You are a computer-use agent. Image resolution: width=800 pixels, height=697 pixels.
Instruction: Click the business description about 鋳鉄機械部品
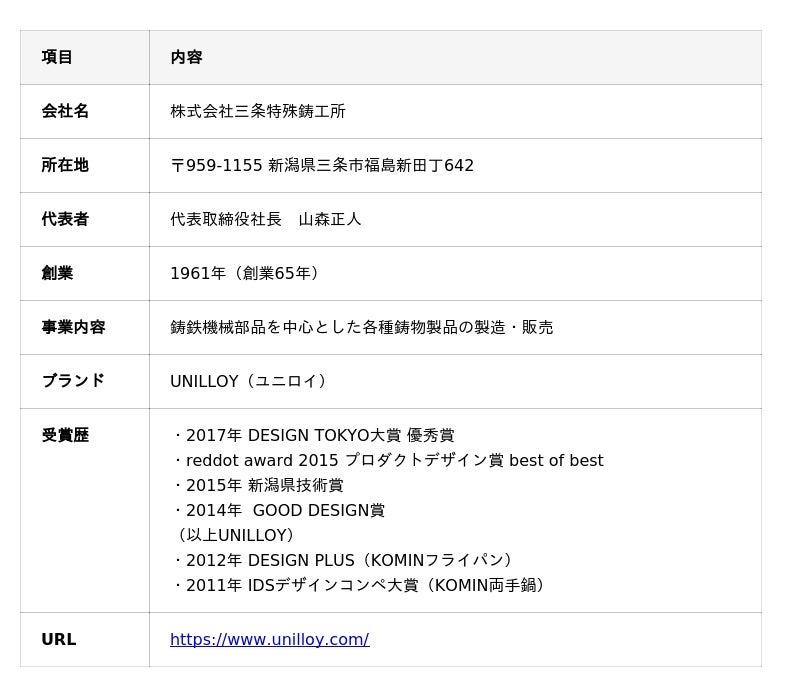[362, 327]
